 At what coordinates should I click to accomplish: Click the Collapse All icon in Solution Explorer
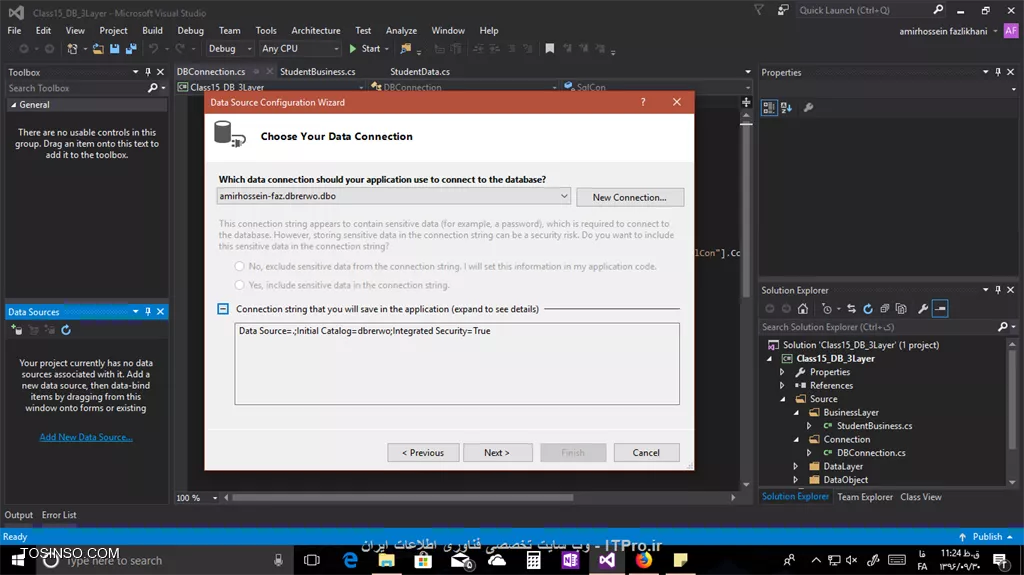[x=884, y=308]
